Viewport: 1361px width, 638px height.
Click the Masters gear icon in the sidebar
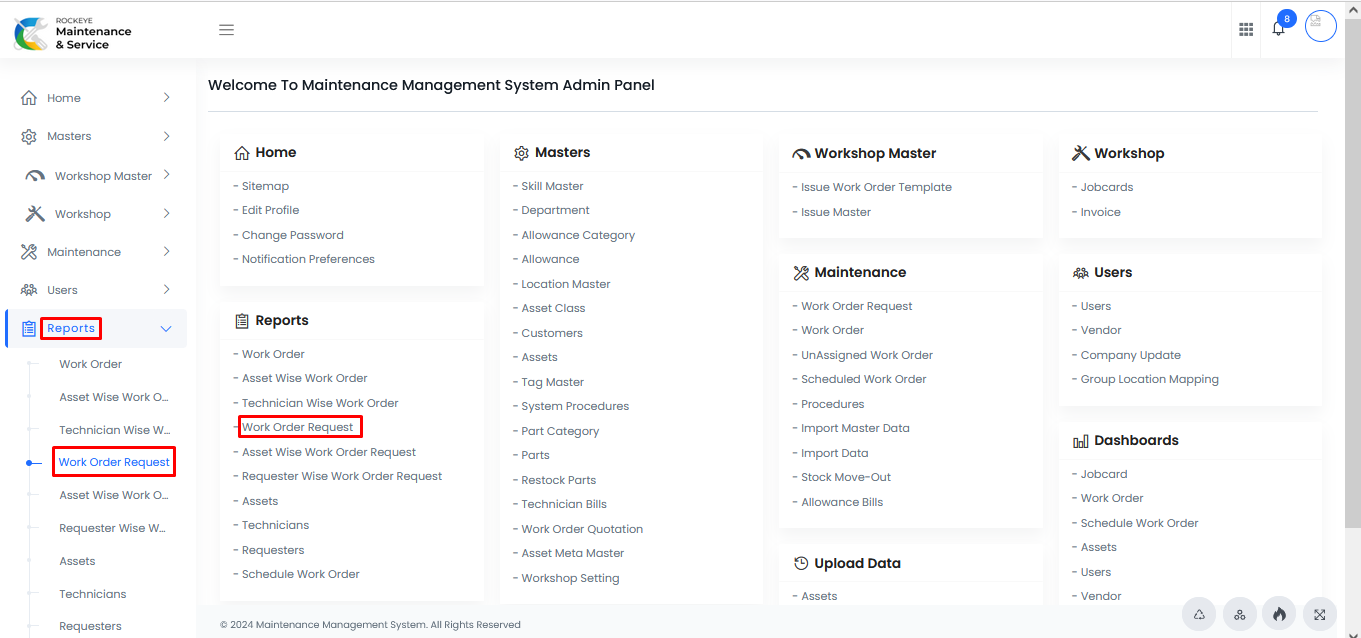[29, 136]
